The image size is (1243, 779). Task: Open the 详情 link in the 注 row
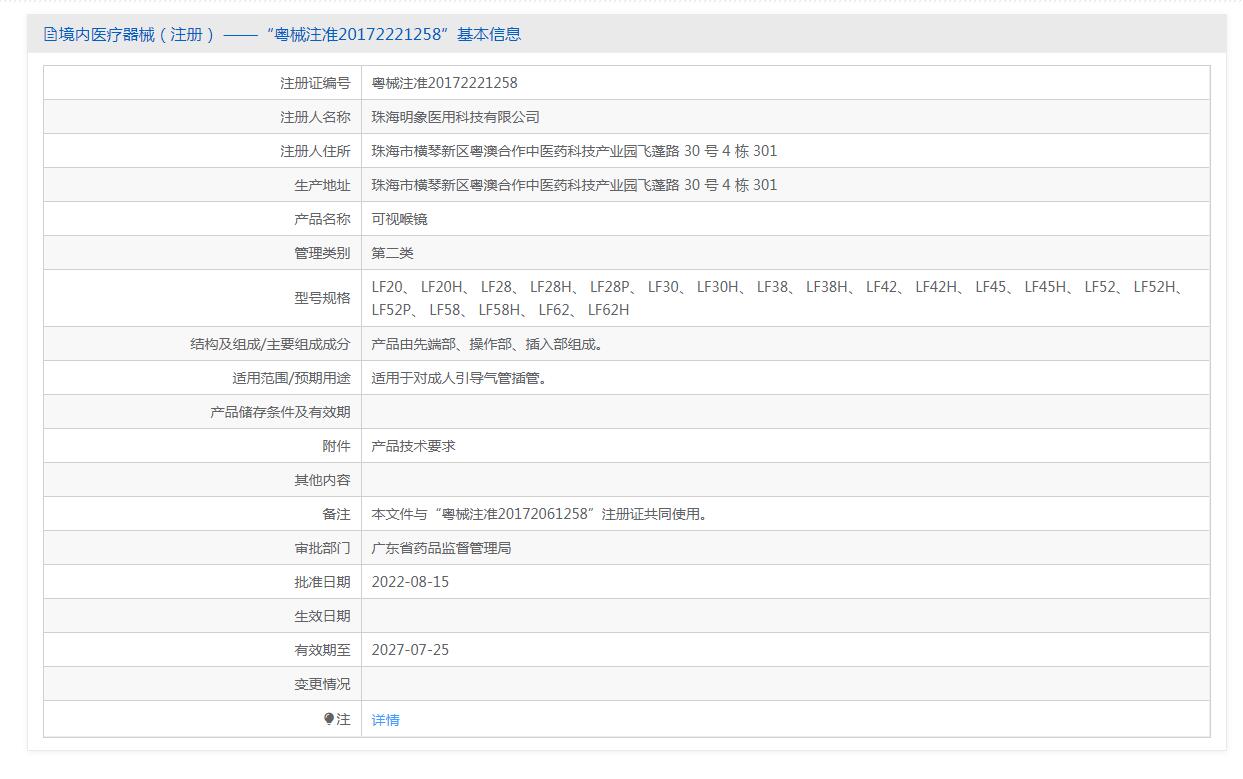tap(385, 720)
